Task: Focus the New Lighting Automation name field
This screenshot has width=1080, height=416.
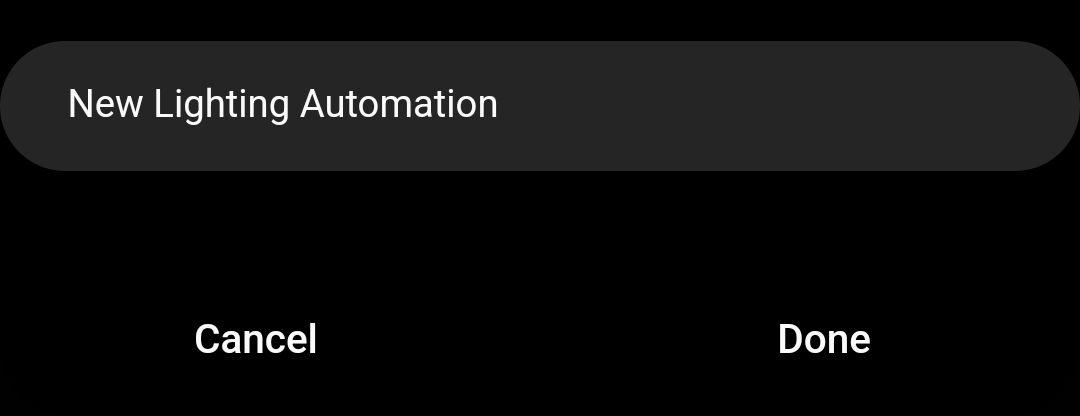Action: (x=540, y=105)
